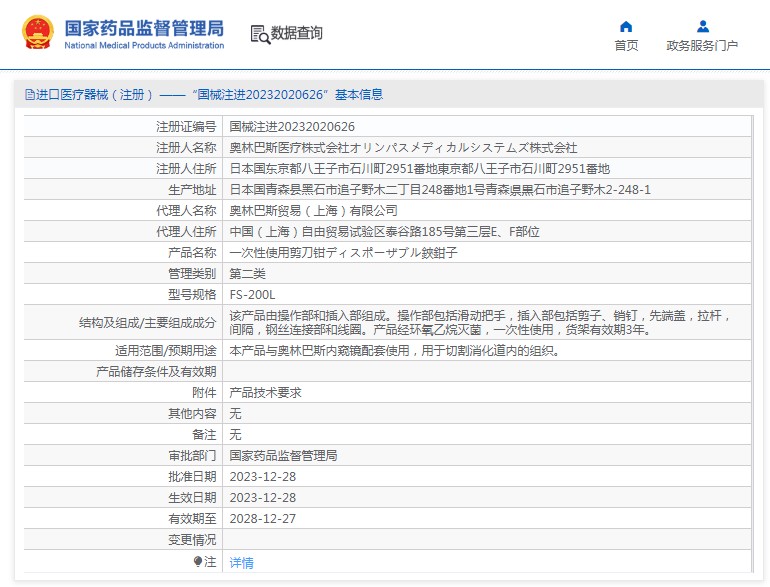770x587 pixels.
Task: Click the 变更情况 row label
Action: pos(192,540)
